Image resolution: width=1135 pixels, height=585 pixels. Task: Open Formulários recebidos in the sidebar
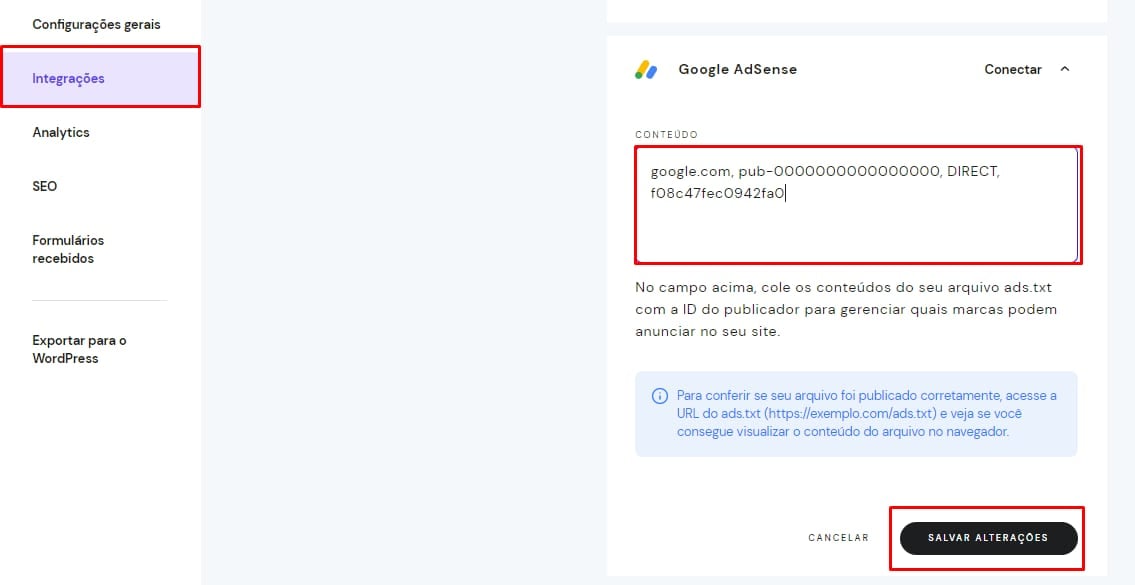pos(68,249)
